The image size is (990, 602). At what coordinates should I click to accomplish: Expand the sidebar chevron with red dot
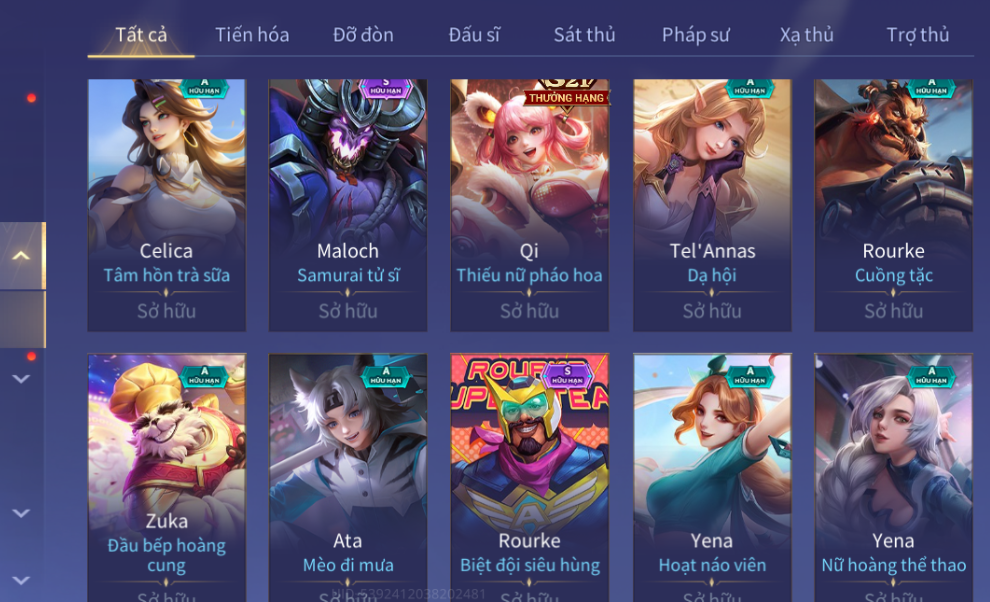pos(21,378)
